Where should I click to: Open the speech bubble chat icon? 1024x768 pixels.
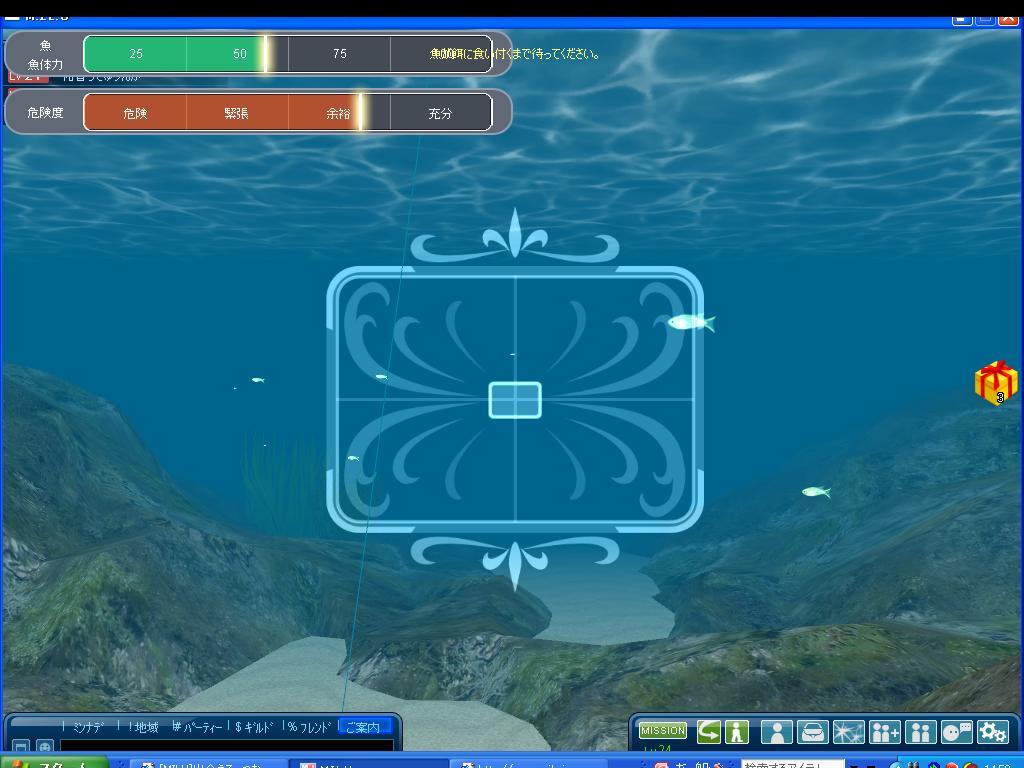click(x=957, y=732)
